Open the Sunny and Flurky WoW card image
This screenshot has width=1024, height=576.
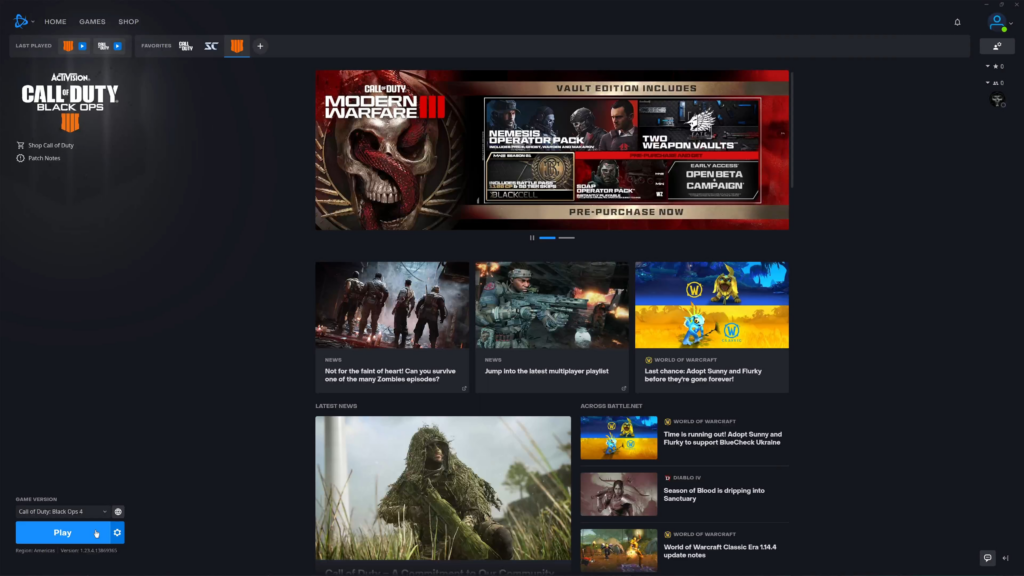tap(712, 305)
